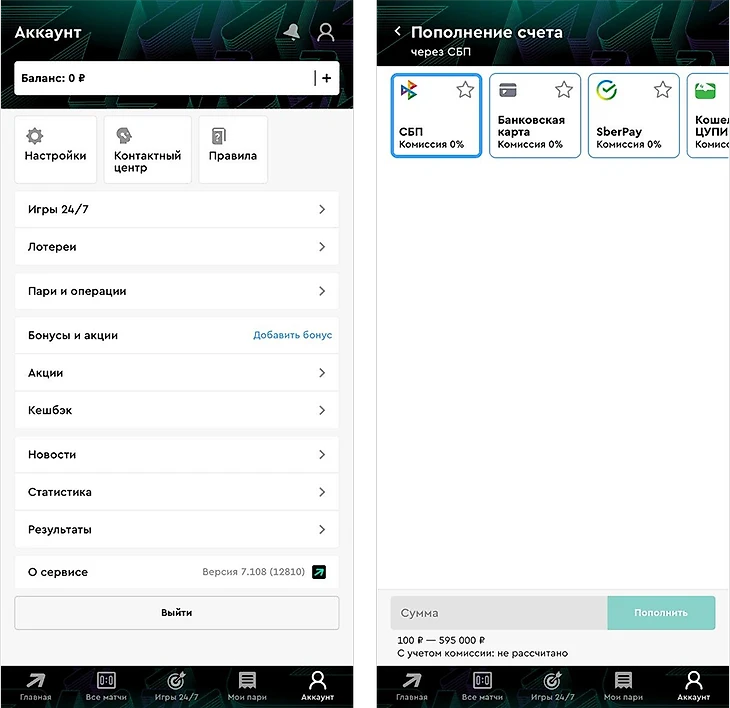Open Мои пари in right screen navigation
Image resolution: width=730 pixels, height=708 pixels.
coord(623,687)
